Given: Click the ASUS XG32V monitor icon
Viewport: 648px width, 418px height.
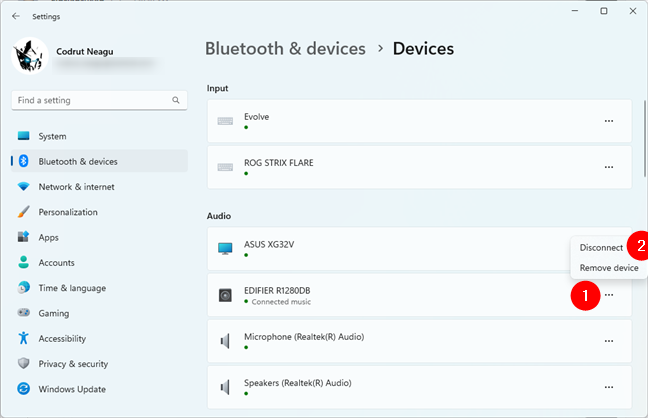Looking at the screenshot, I should pyautogui.click(x=225, y=248).
